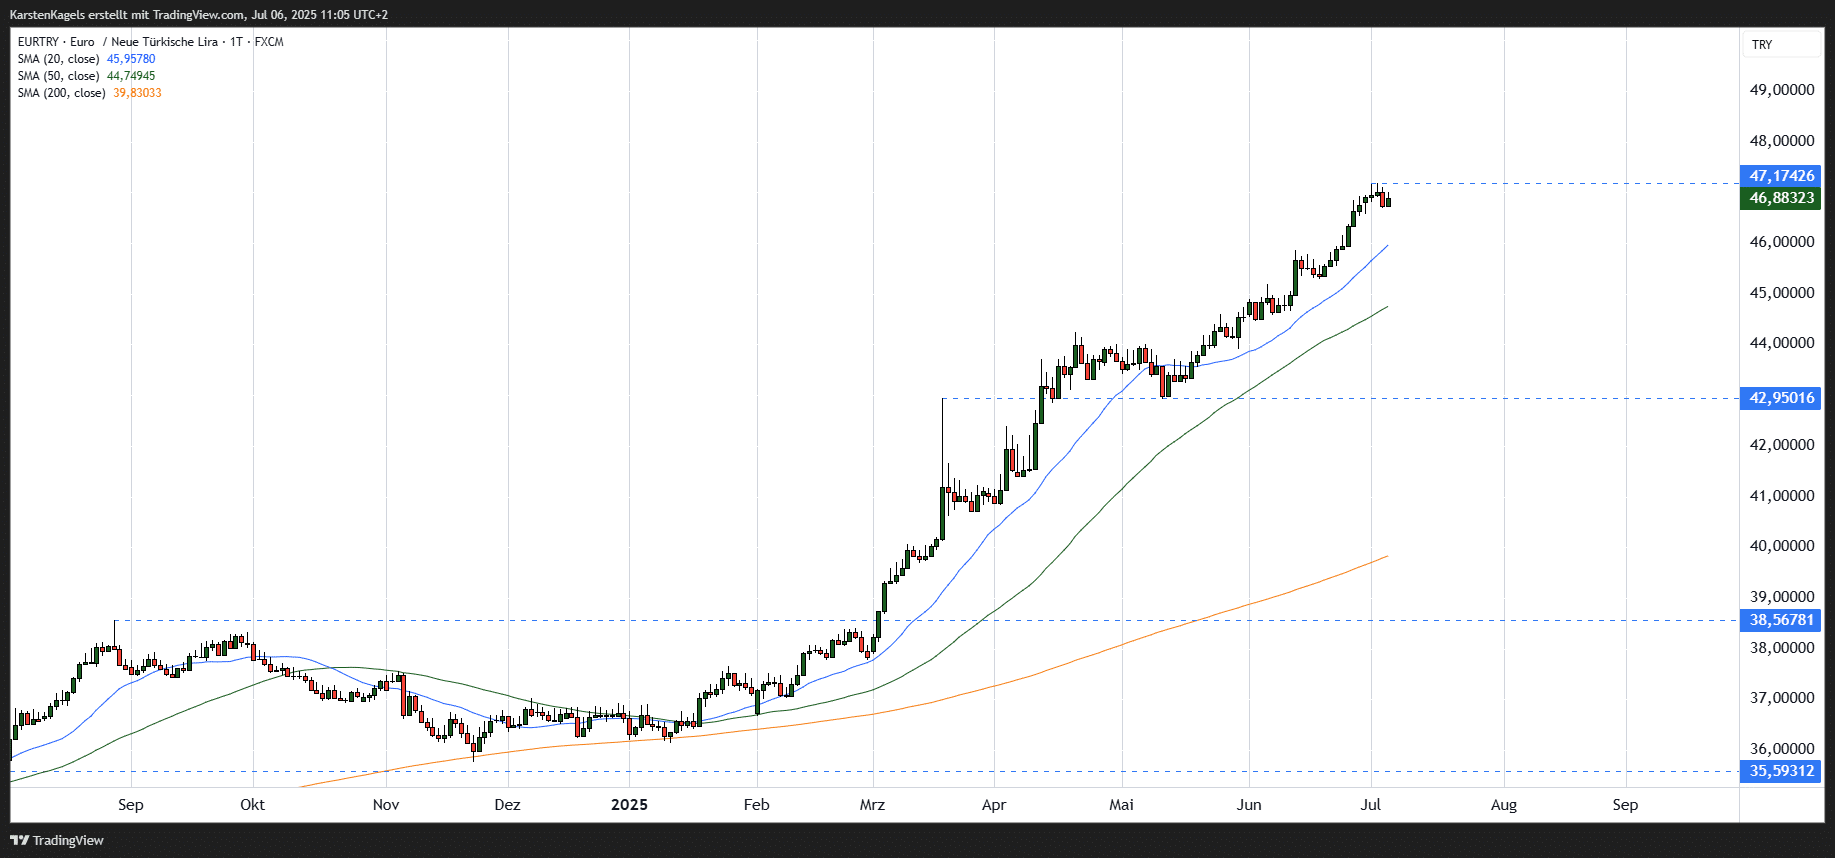Click the Jul label on time axis
1835x858 pixels.
click(1371, 805)
